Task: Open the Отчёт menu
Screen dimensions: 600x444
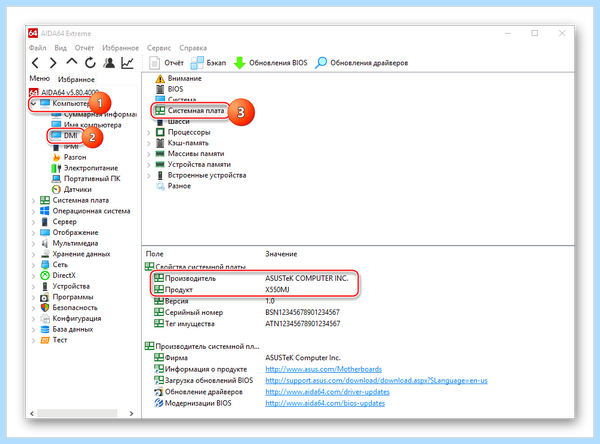Action: pos(84,48)
